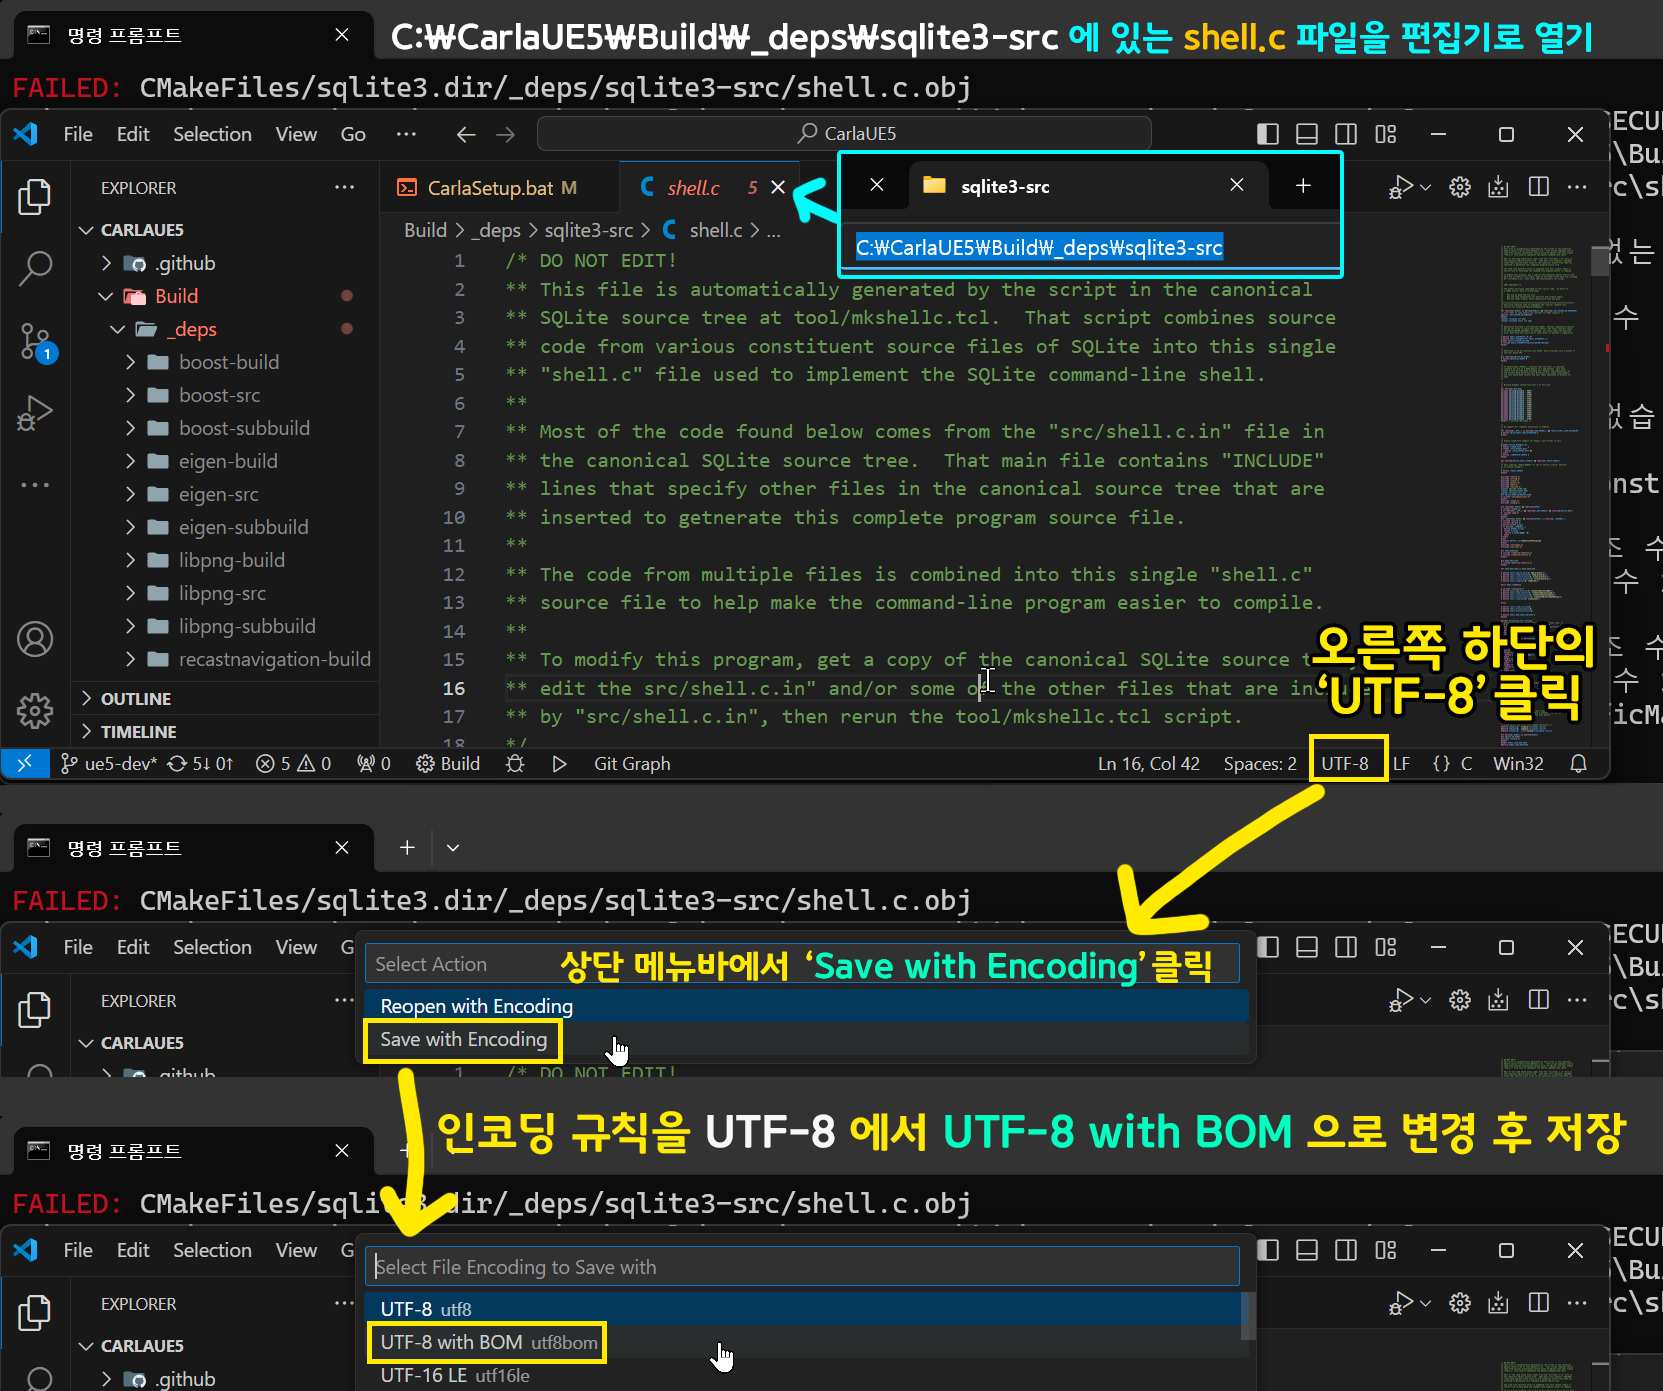Open run dropdown arrow in top editor toolbar
This screenshot has width=1663, height=1391.
[x=1426, y=187]
